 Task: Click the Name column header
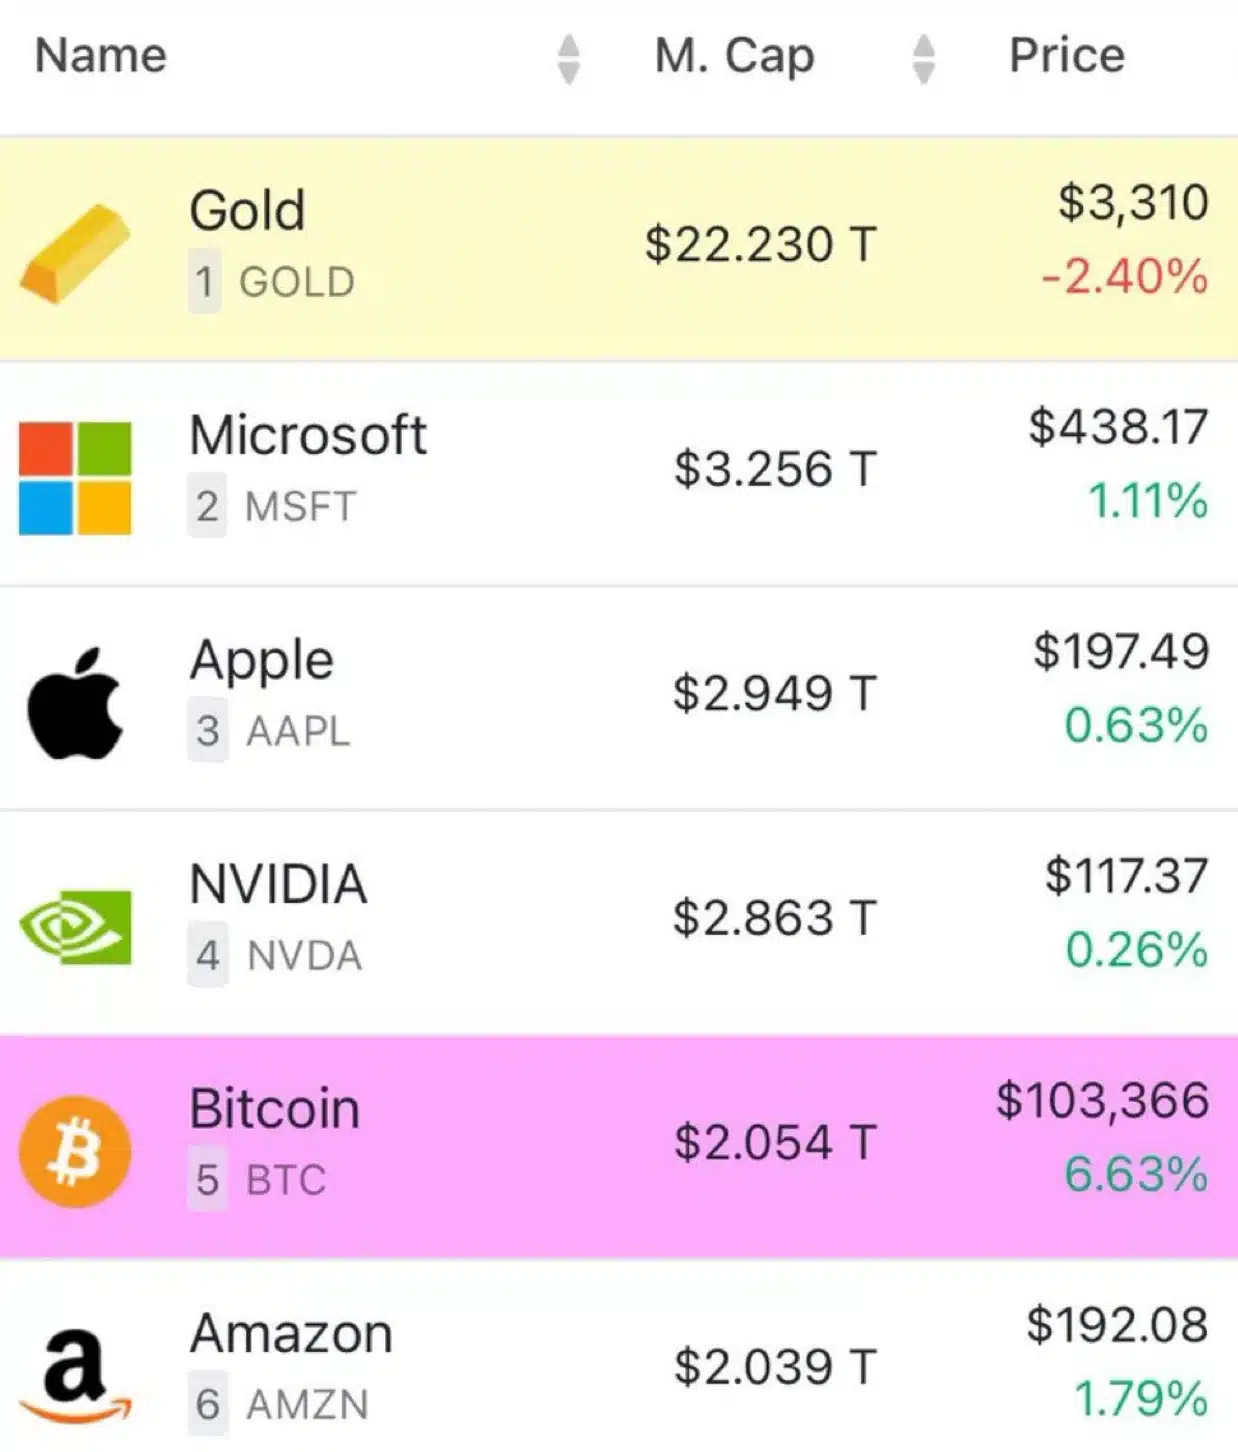[101, 55]
